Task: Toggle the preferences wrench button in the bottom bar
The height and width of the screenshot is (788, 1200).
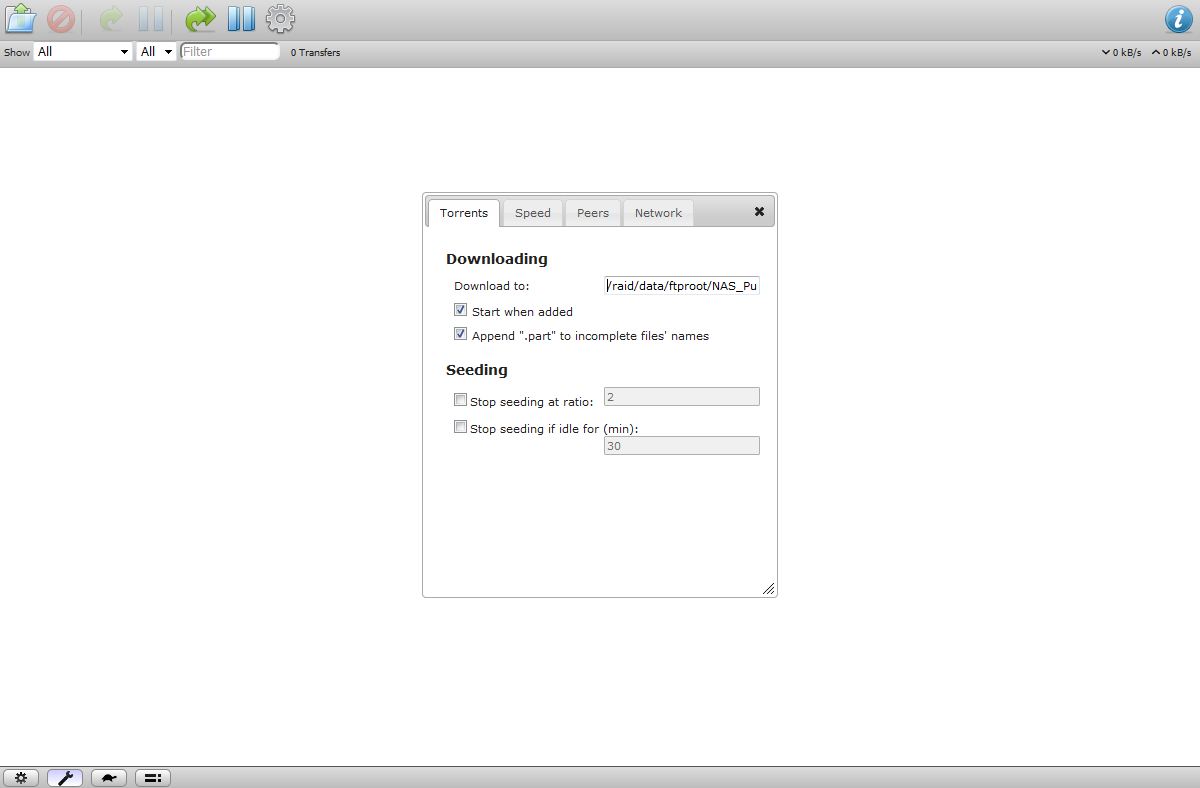Action: pos(65,777)
